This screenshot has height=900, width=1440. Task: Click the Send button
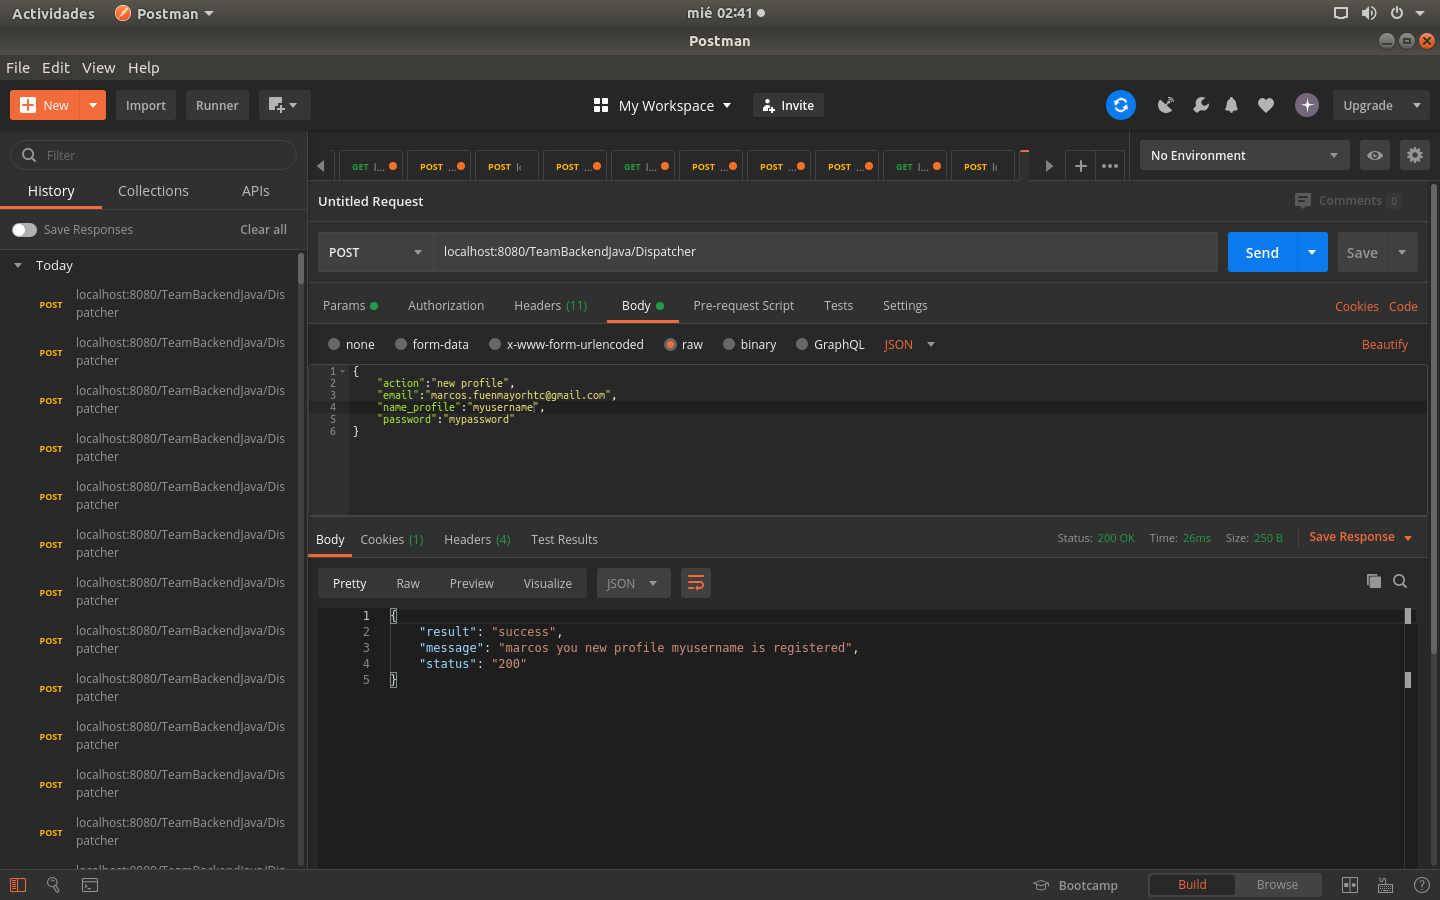point(1262,252)
